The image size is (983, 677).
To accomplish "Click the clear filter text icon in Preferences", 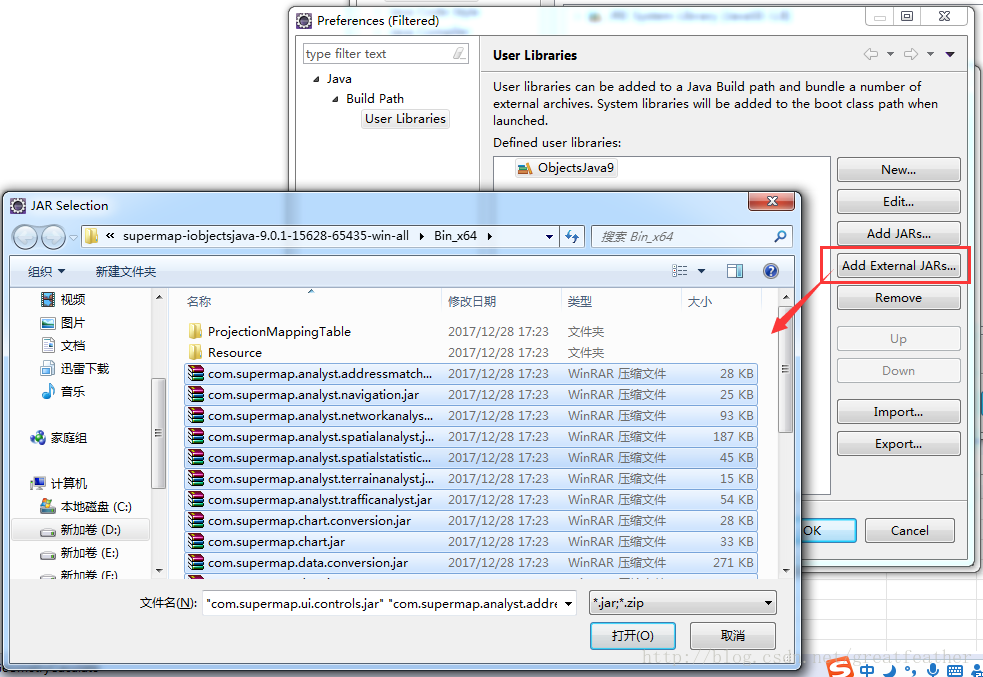I will (x=460, y=54).
